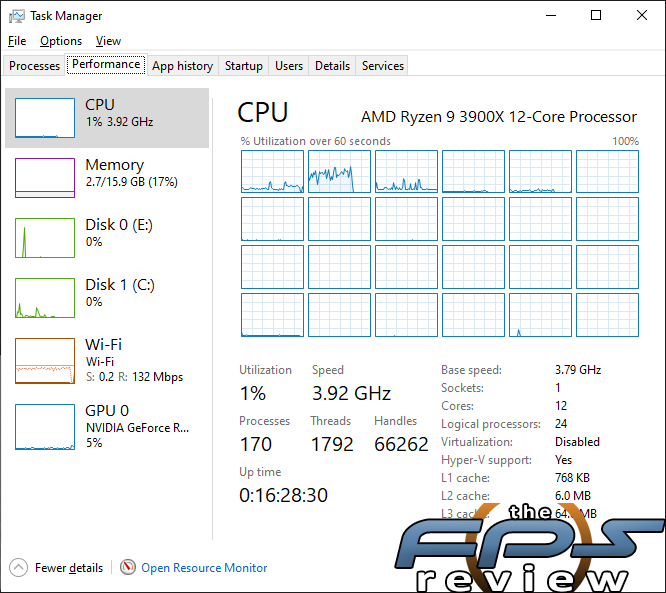Viewport: 666px width, 593px height.
Task: Click the first logical processor graph
Action: pos(272,171)
